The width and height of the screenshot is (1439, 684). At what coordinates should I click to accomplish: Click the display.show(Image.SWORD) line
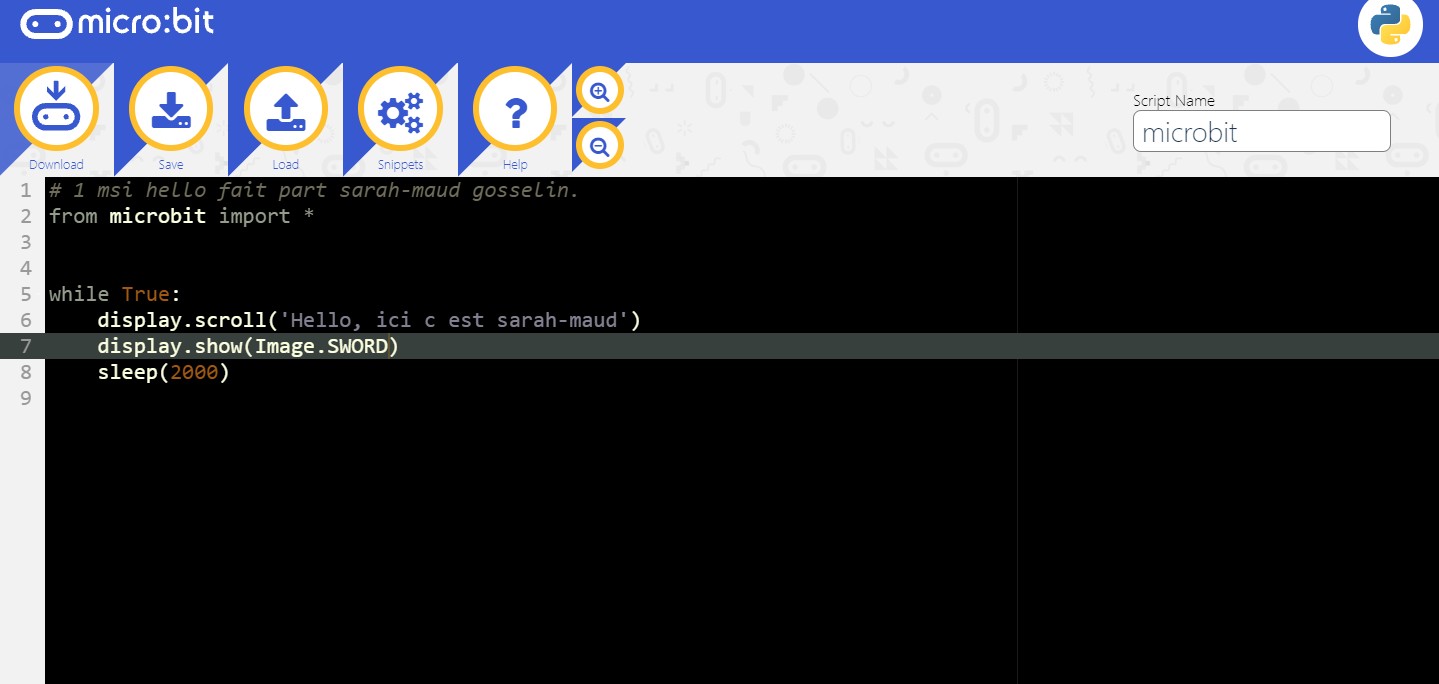248,346
